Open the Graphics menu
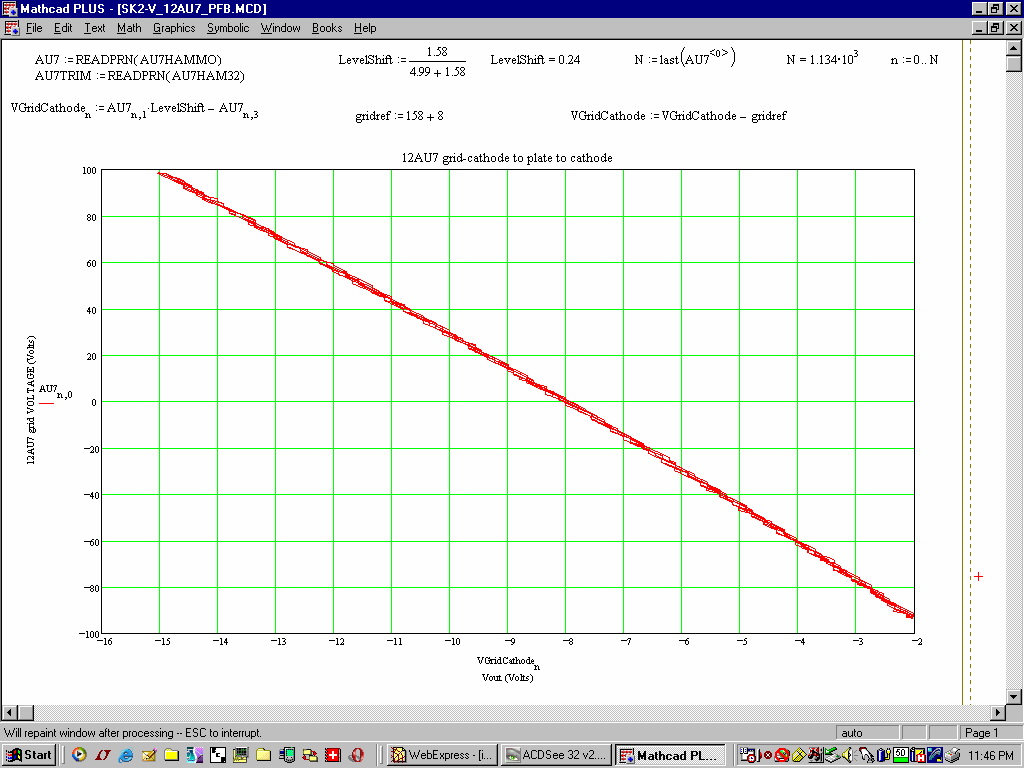The height and width of the screenshot is (768, 1024). pos(173,28)
